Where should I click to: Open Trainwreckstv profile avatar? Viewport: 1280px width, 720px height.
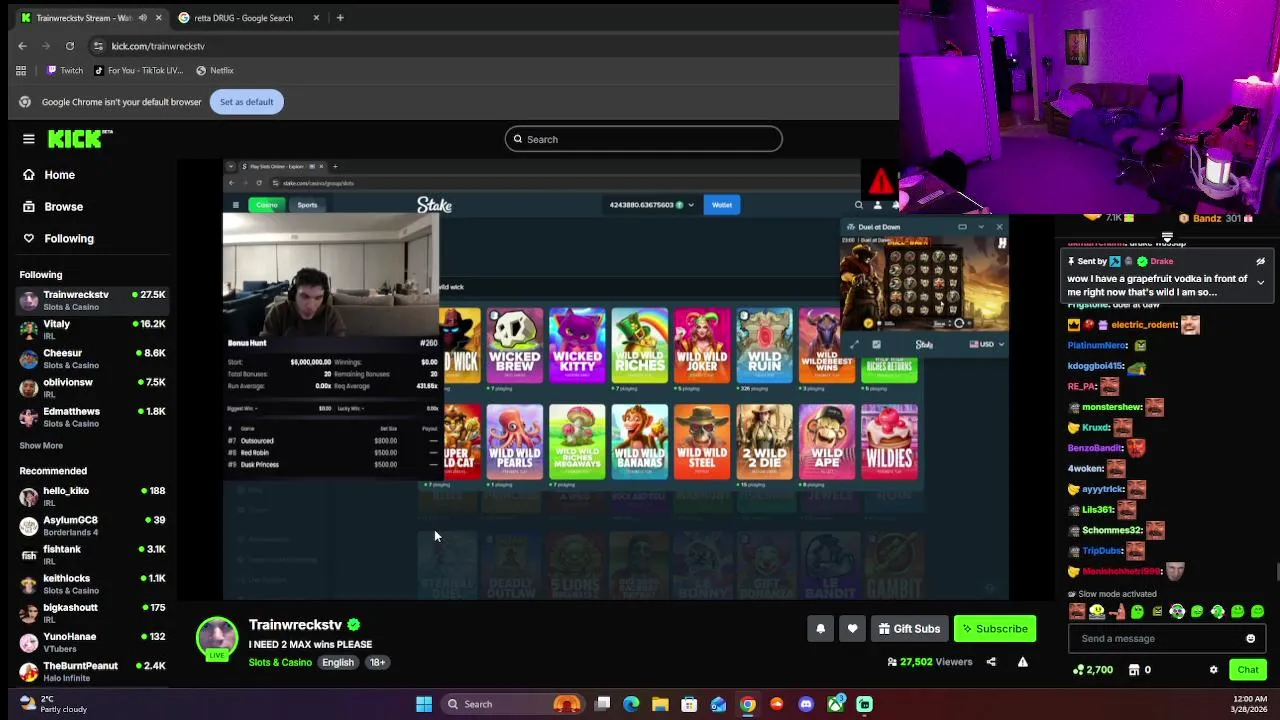point(217,638)
